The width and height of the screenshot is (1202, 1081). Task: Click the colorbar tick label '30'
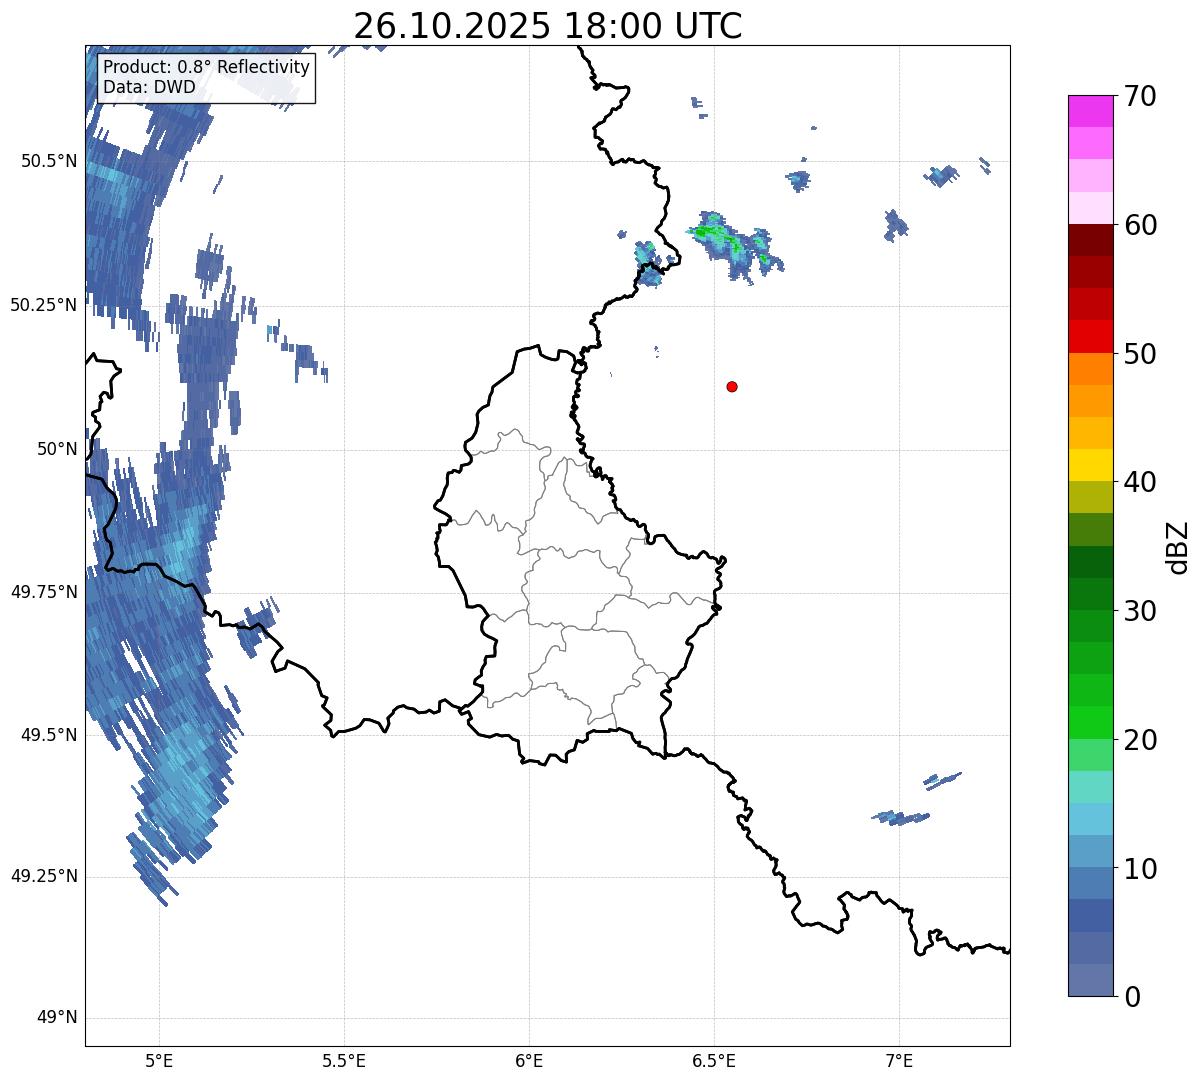pos(1140,611)
